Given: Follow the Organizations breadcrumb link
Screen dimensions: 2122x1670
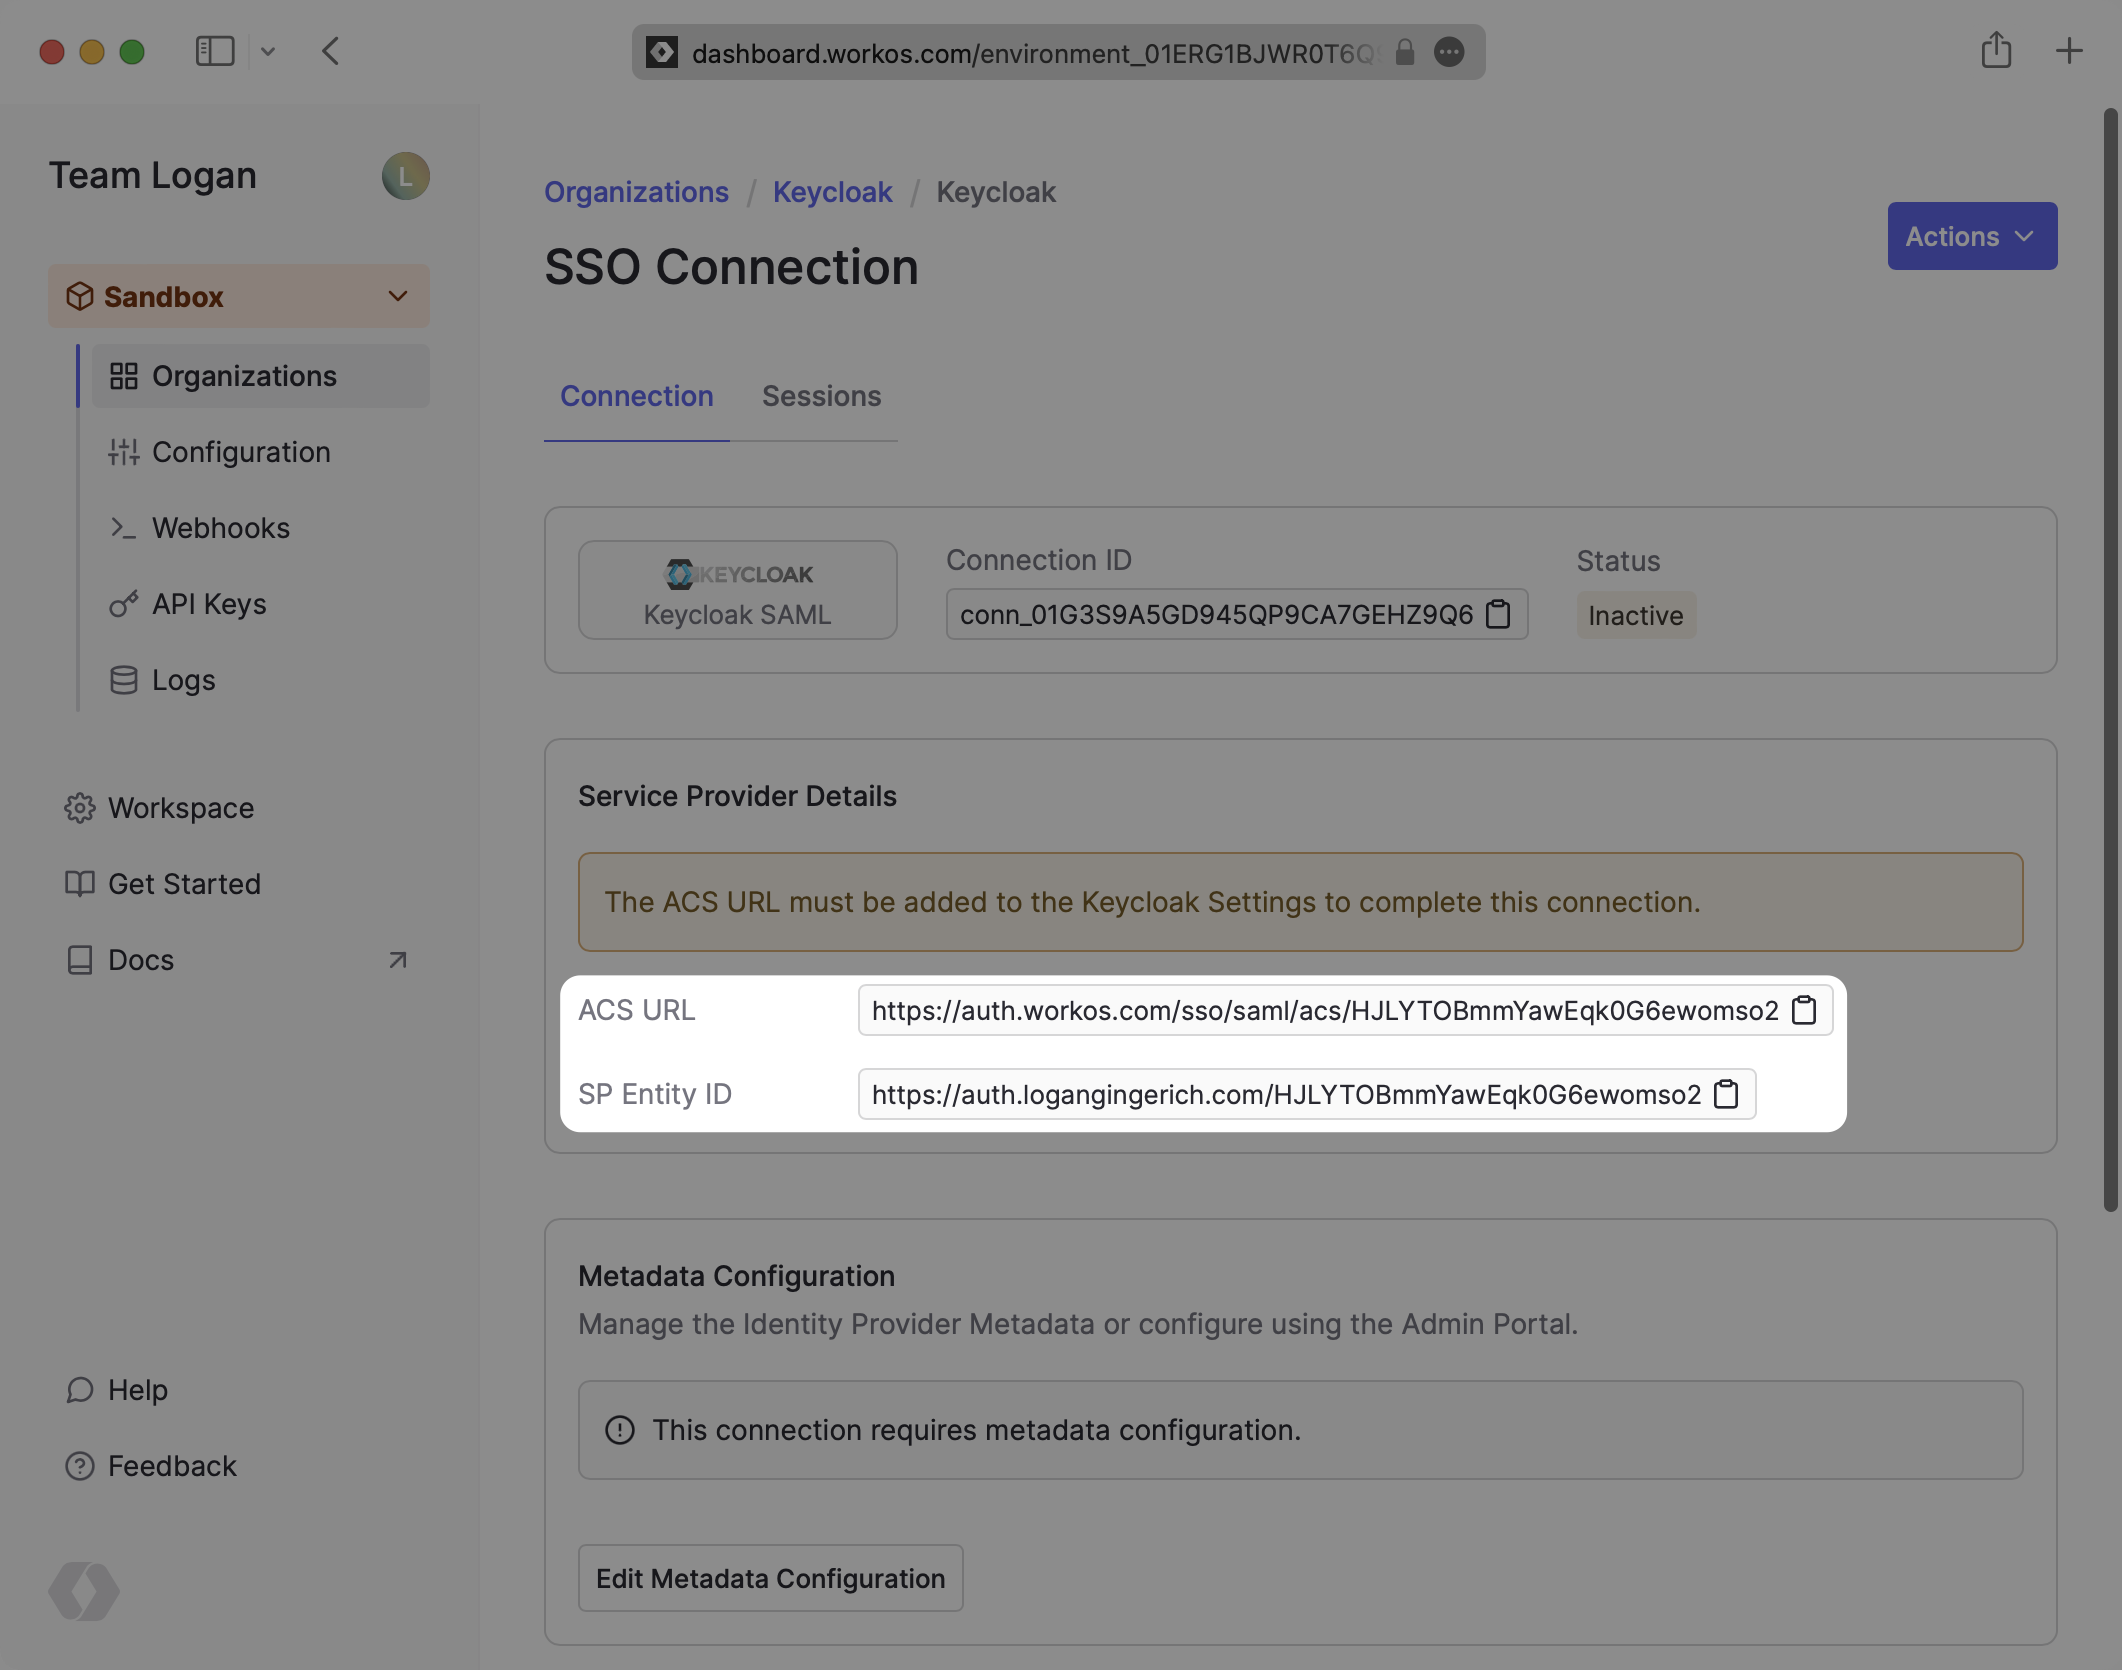Looking at the screenshot, I should [636, 192].
